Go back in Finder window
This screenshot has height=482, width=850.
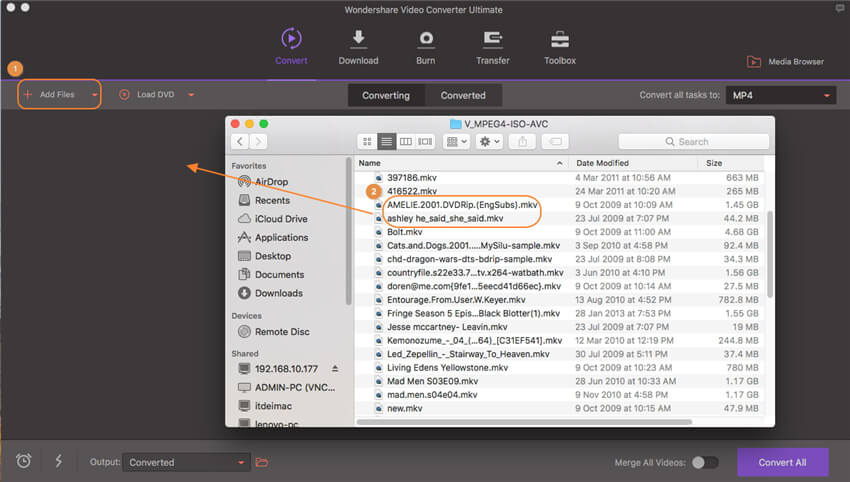[240, 142]
